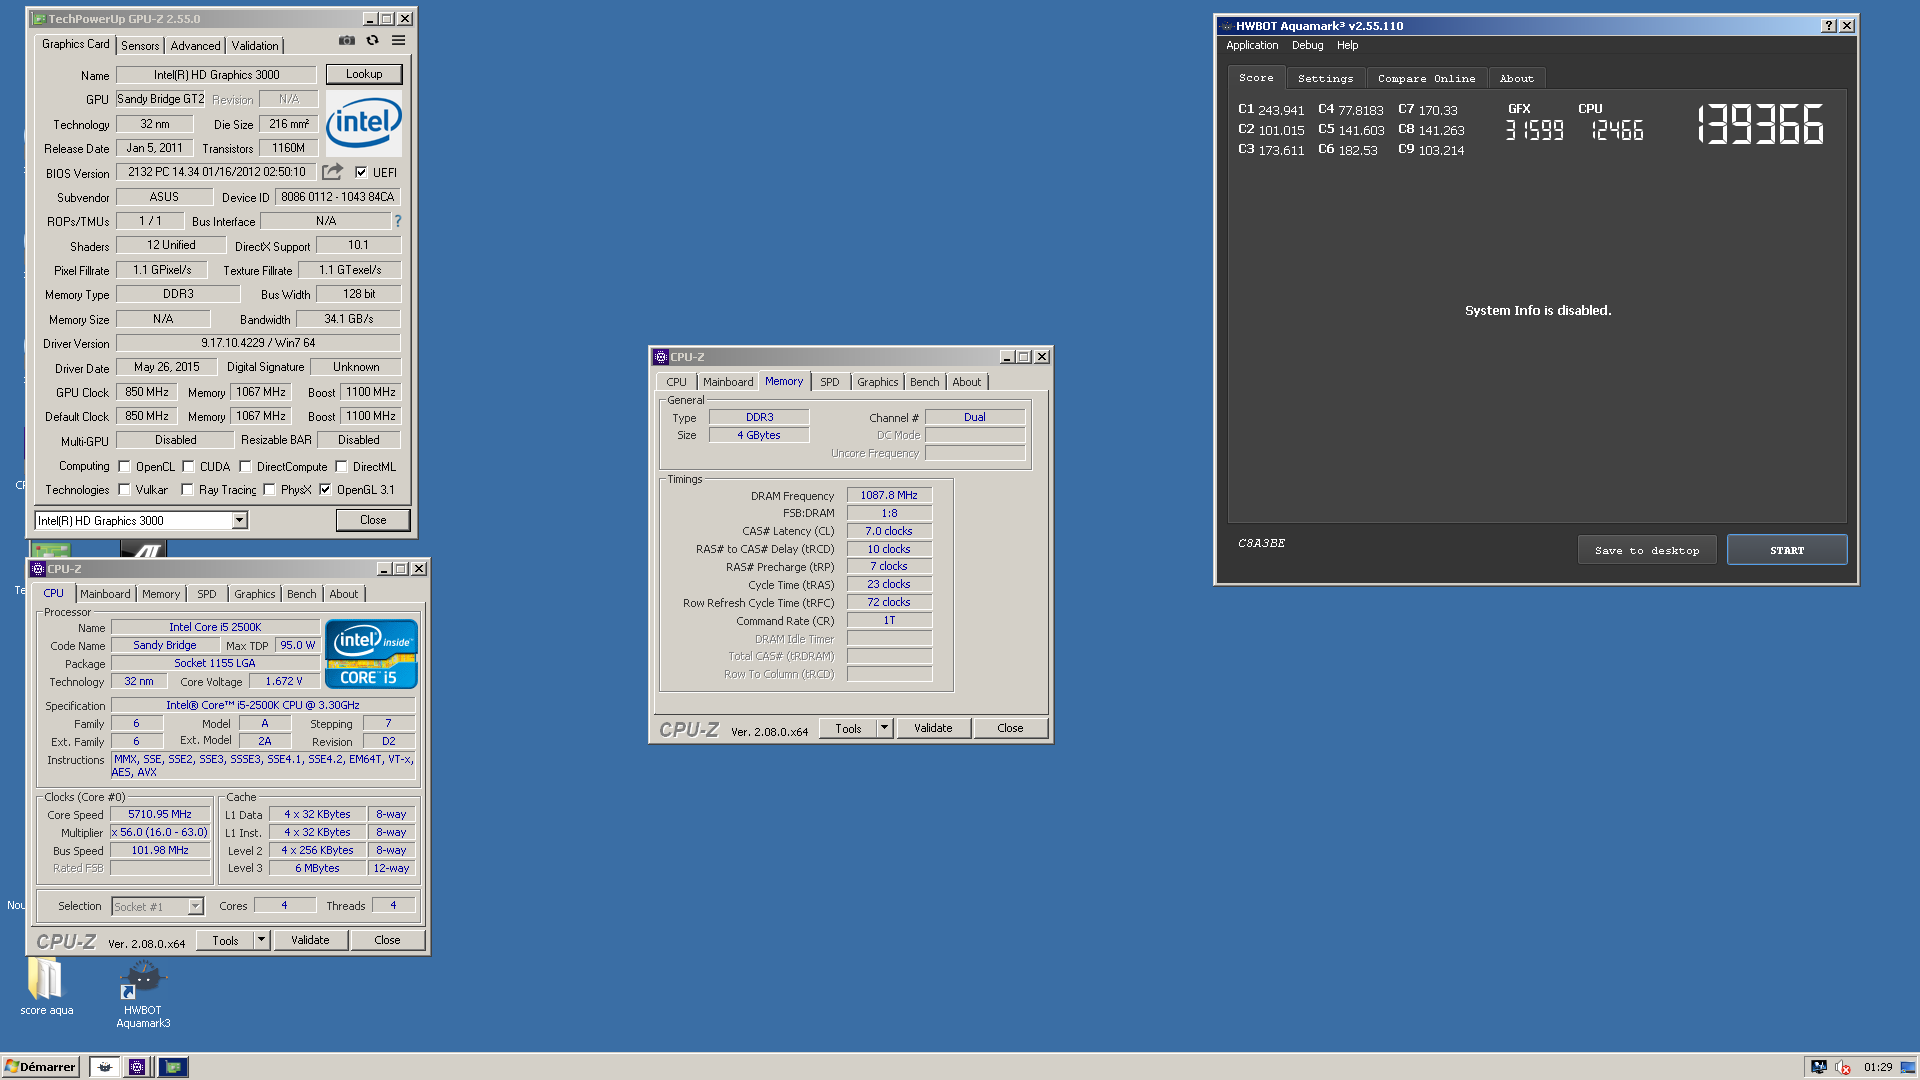Click the Close button in GPU-Z
This screenshot has height=1080, width=1920.
373,520
